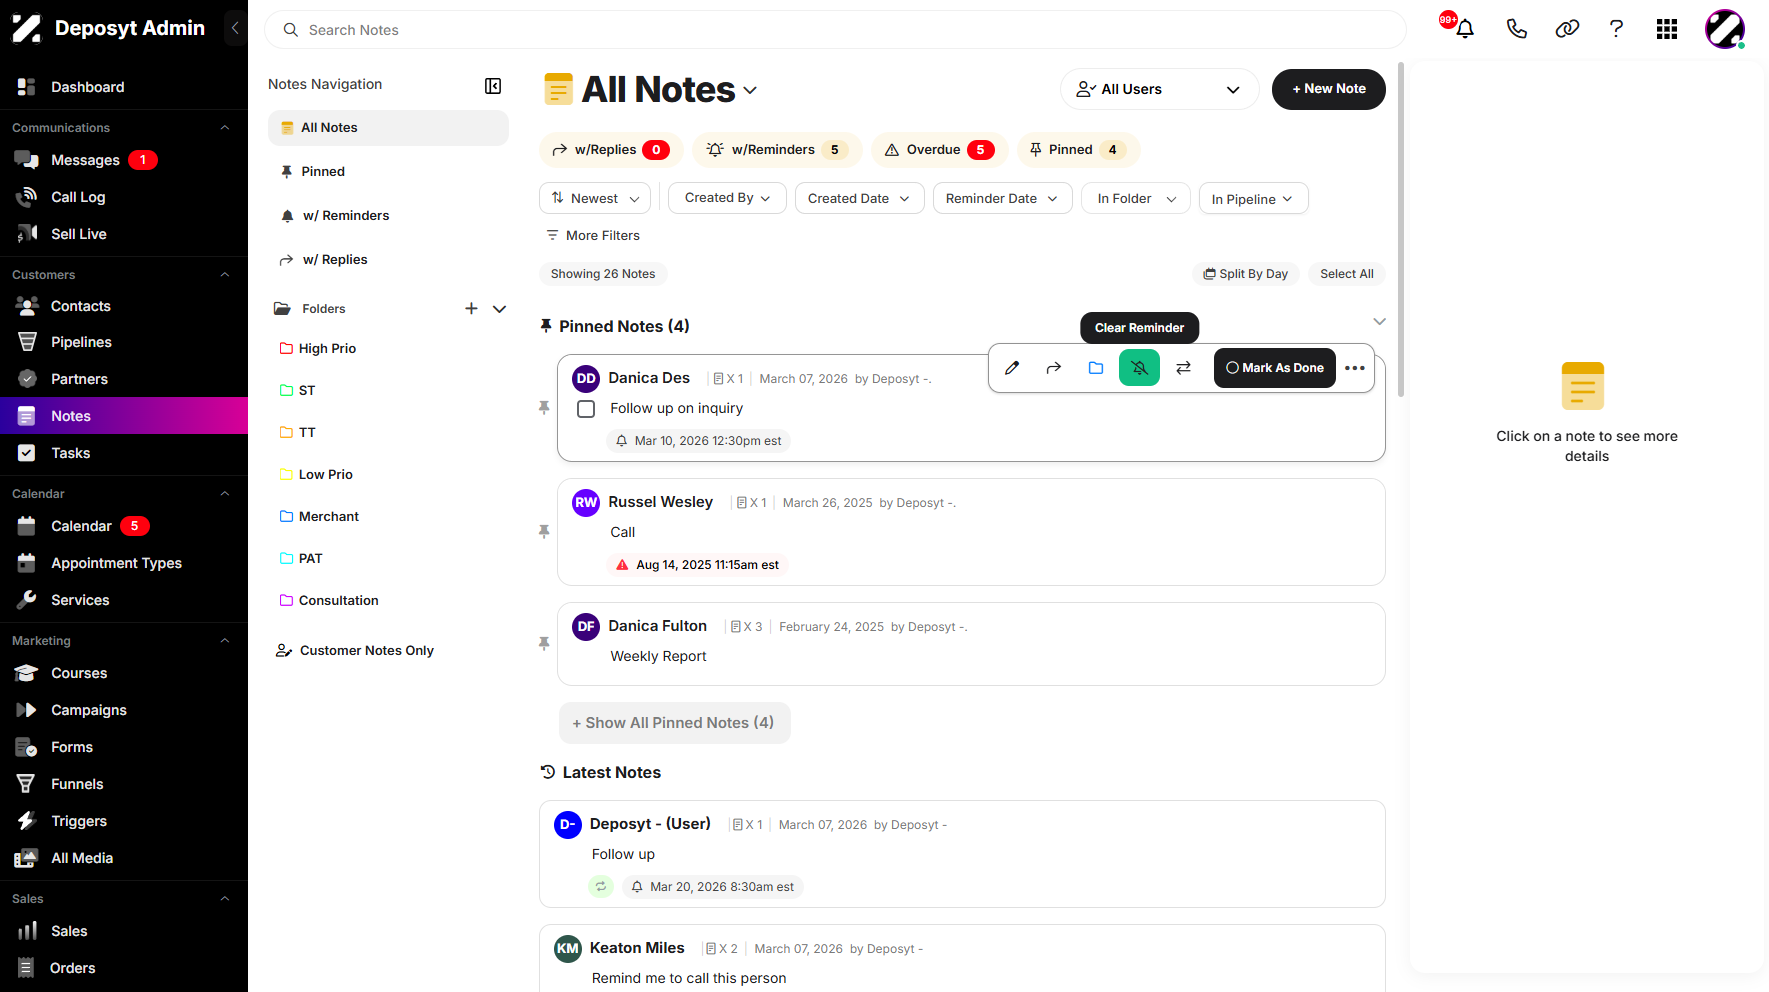1769x992 pixels.
Task: Click the link icon in top bar
Action: pos(1567,29)
